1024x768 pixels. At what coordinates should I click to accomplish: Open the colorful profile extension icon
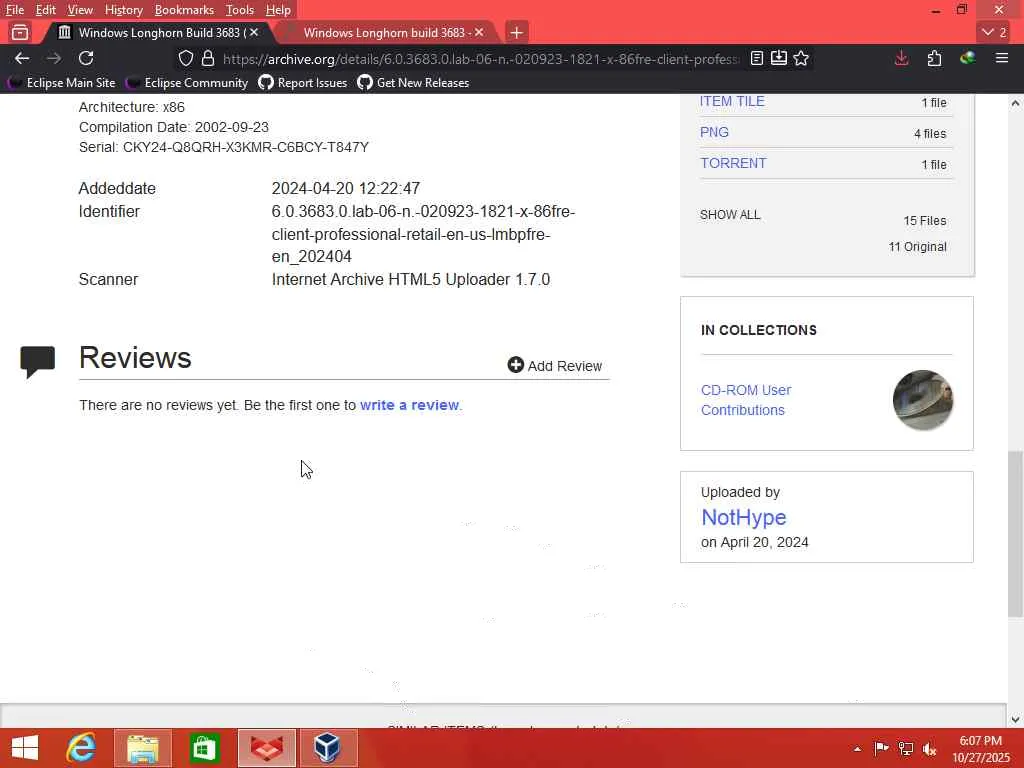[968, 59]
